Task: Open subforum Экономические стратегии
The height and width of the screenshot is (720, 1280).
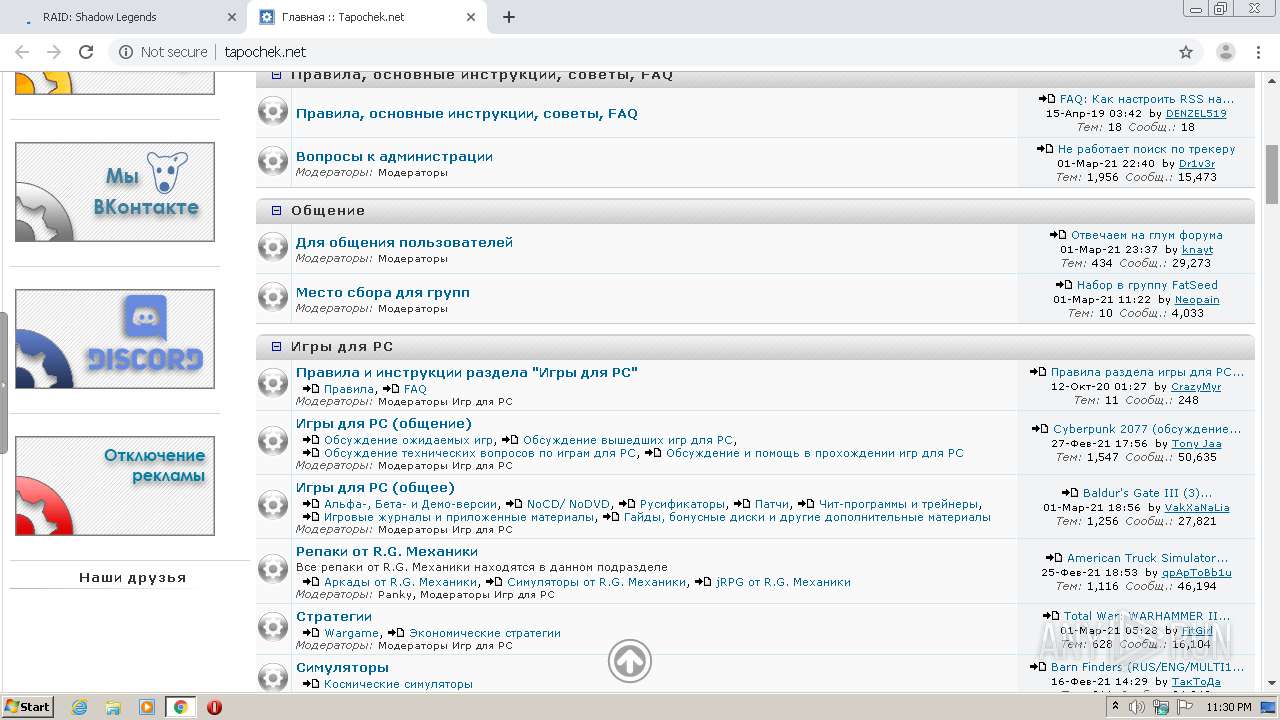Action: coord(485,633)
